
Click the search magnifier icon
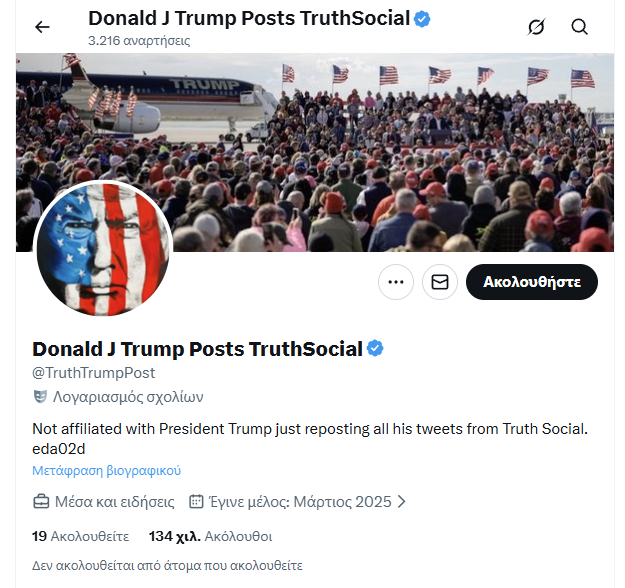[x=580, y=27]
